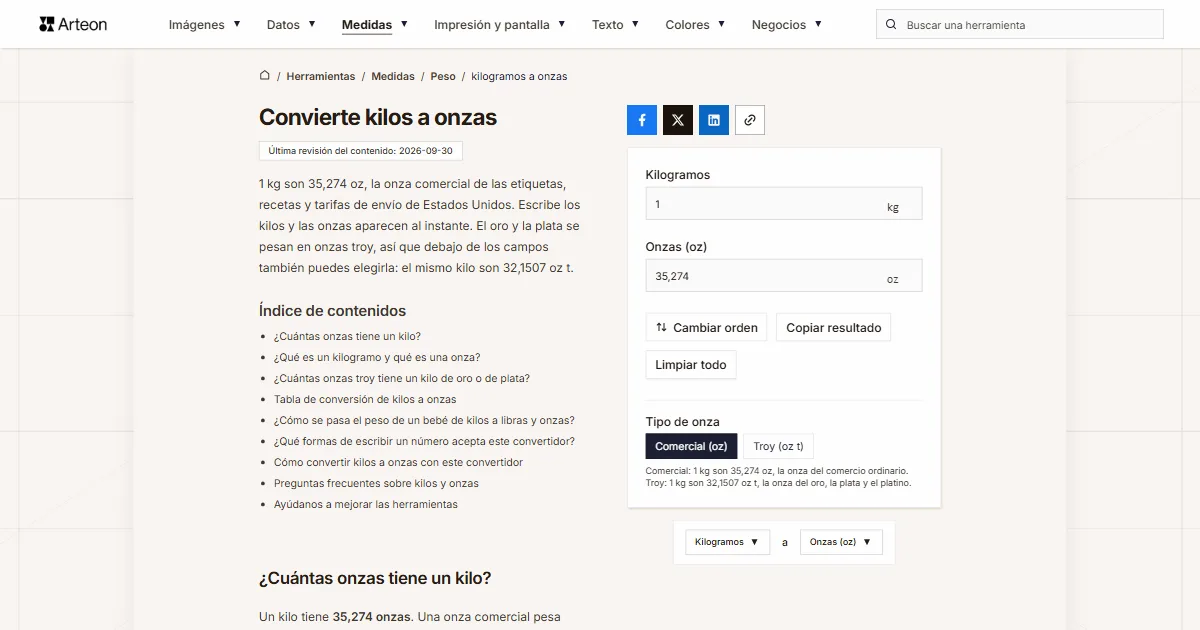Click Limpiar todo button
The height and width of the screenshot is (630, 1200).
(691, 365)
